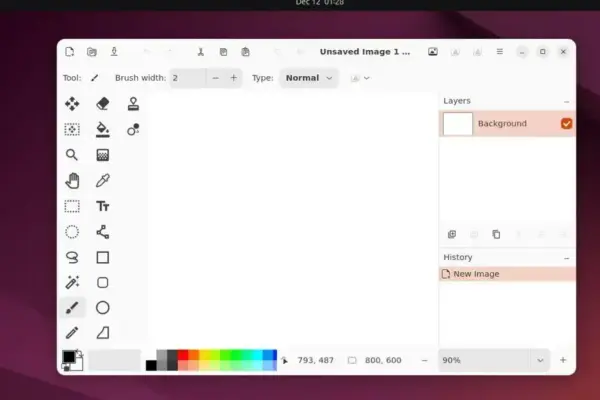Open the brush Type dropdown showing Normal

[309, 78]
